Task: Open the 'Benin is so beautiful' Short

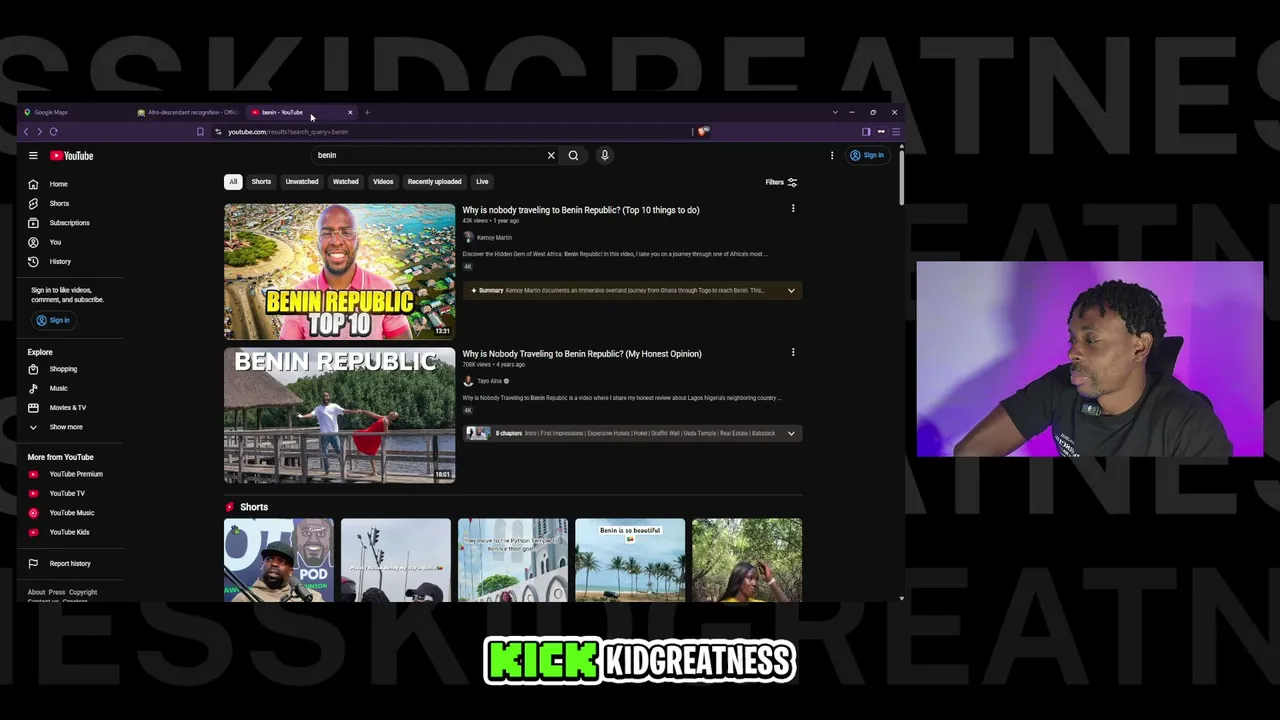Action: [630, 560]
